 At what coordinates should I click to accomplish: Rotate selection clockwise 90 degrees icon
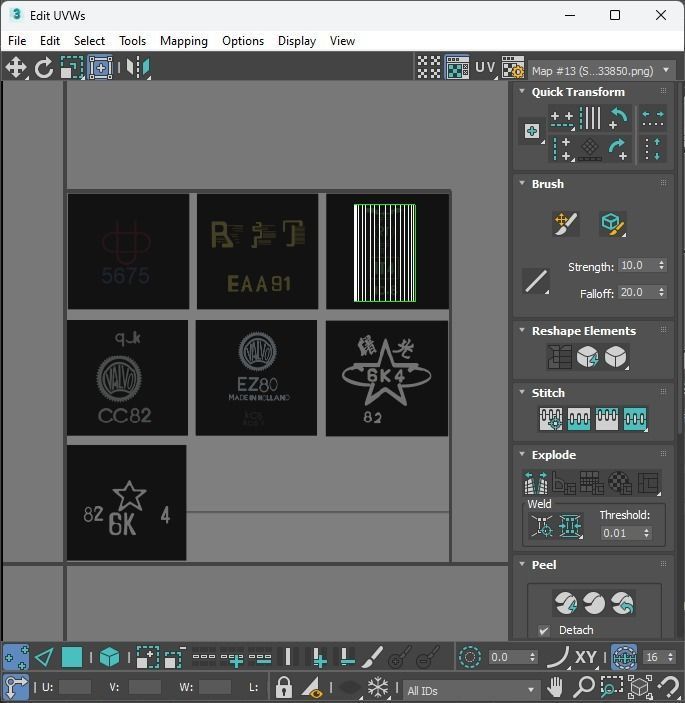[x=619, y=148]
